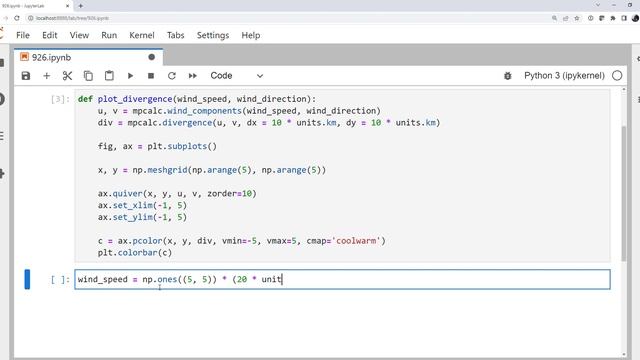Image resolution: width=640 pixels, height=360 pixels.
Task: Click the mpcalc.wind_components line
Action: coord(239,111)
